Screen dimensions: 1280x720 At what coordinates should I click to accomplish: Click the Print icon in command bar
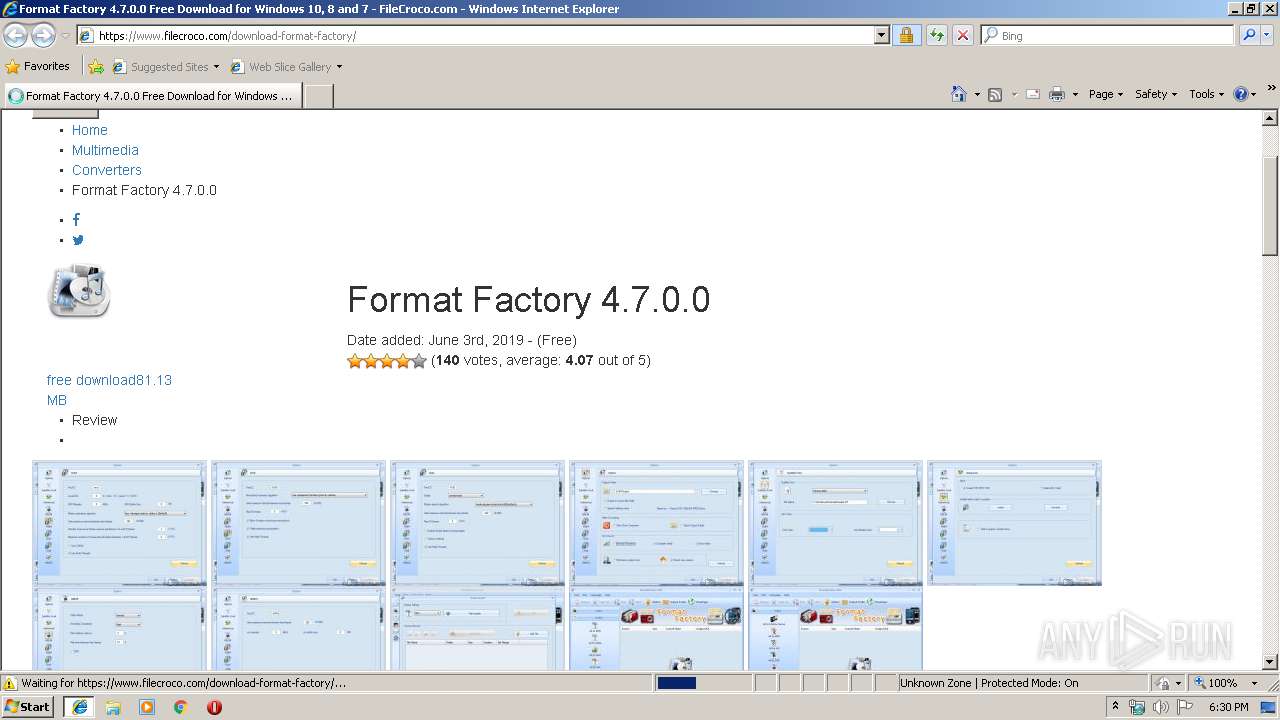1057,94
